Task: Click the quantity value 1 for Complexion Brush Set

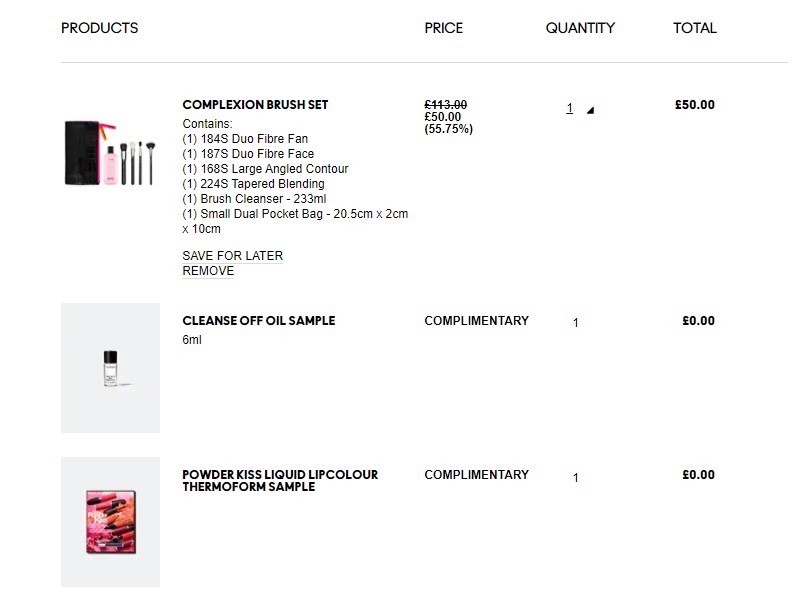Action: 570,108
